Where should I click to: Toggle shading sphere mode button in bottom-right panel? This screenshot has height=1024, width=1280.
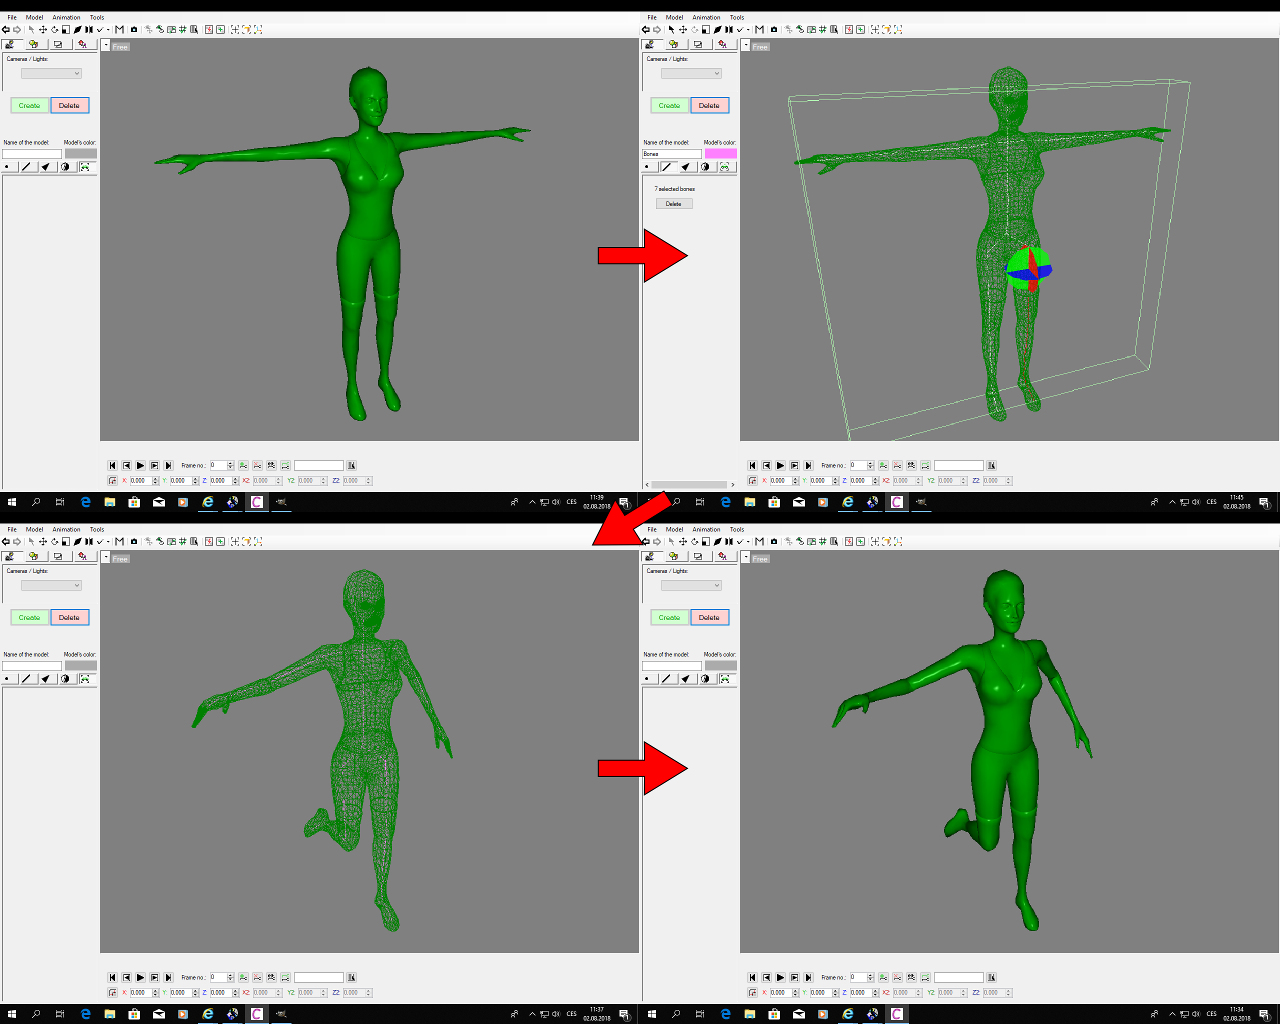(x=705, y=679)
